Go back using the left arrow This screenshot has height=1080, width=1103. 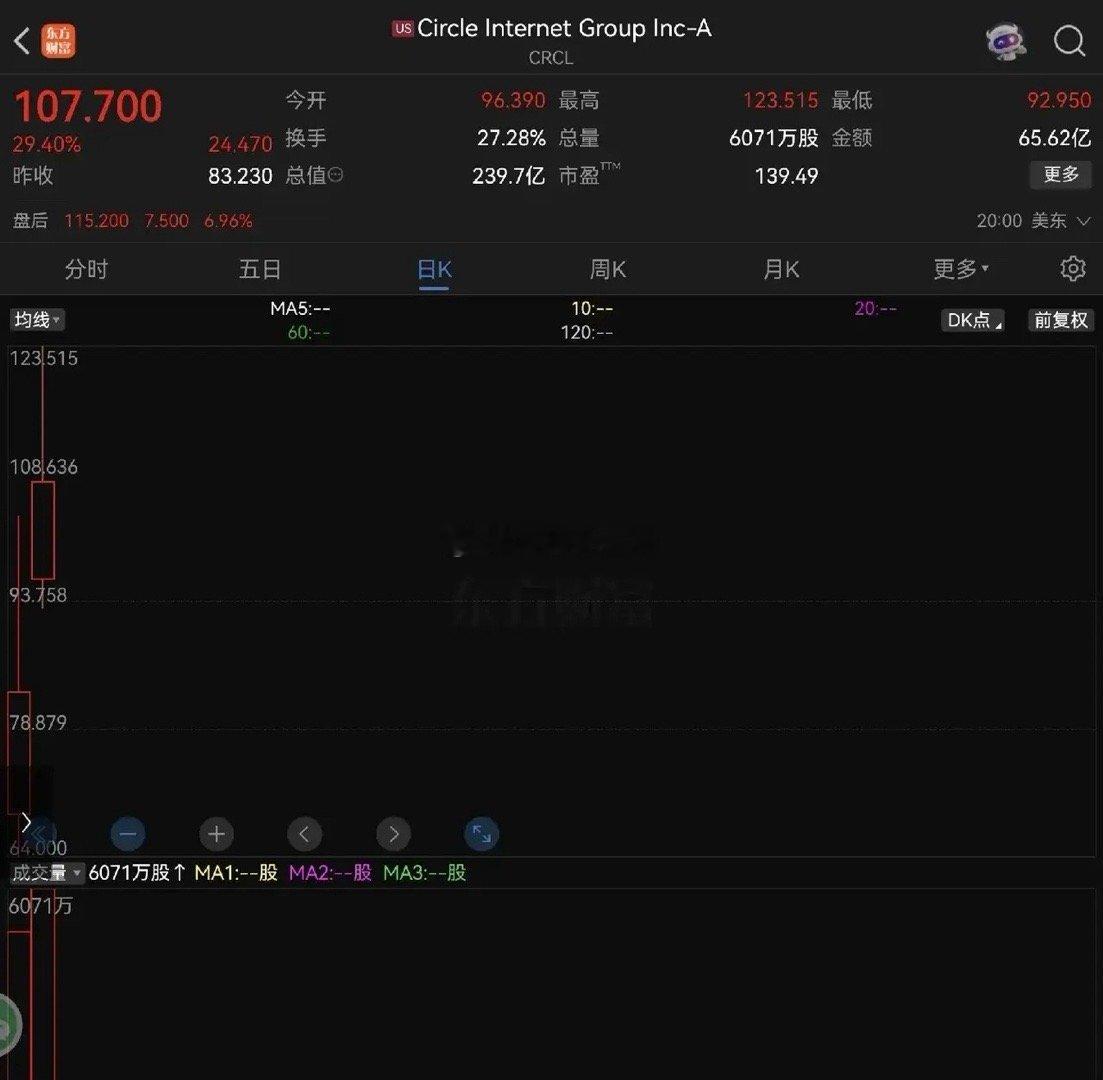click(x=22, y=40)
